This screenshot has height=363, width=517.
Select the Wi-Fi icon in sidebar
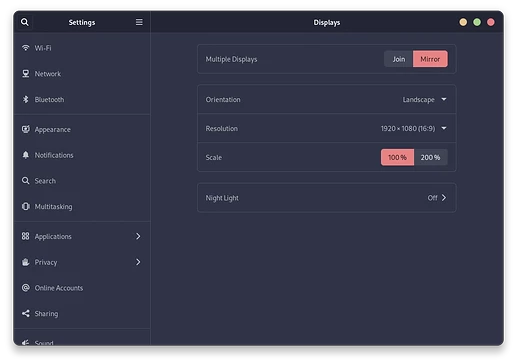(25, 48)
